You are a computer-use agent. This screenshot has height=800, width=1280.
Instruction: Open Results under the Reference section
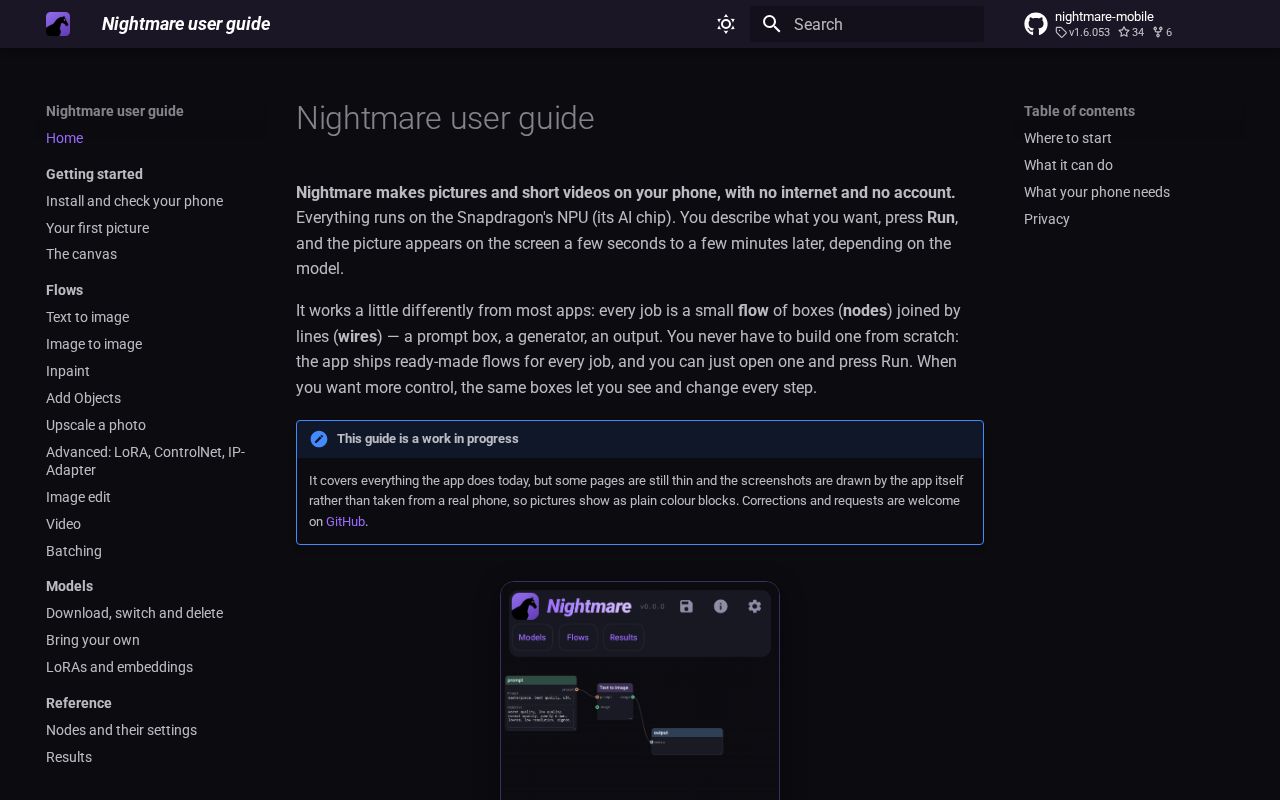69,757
